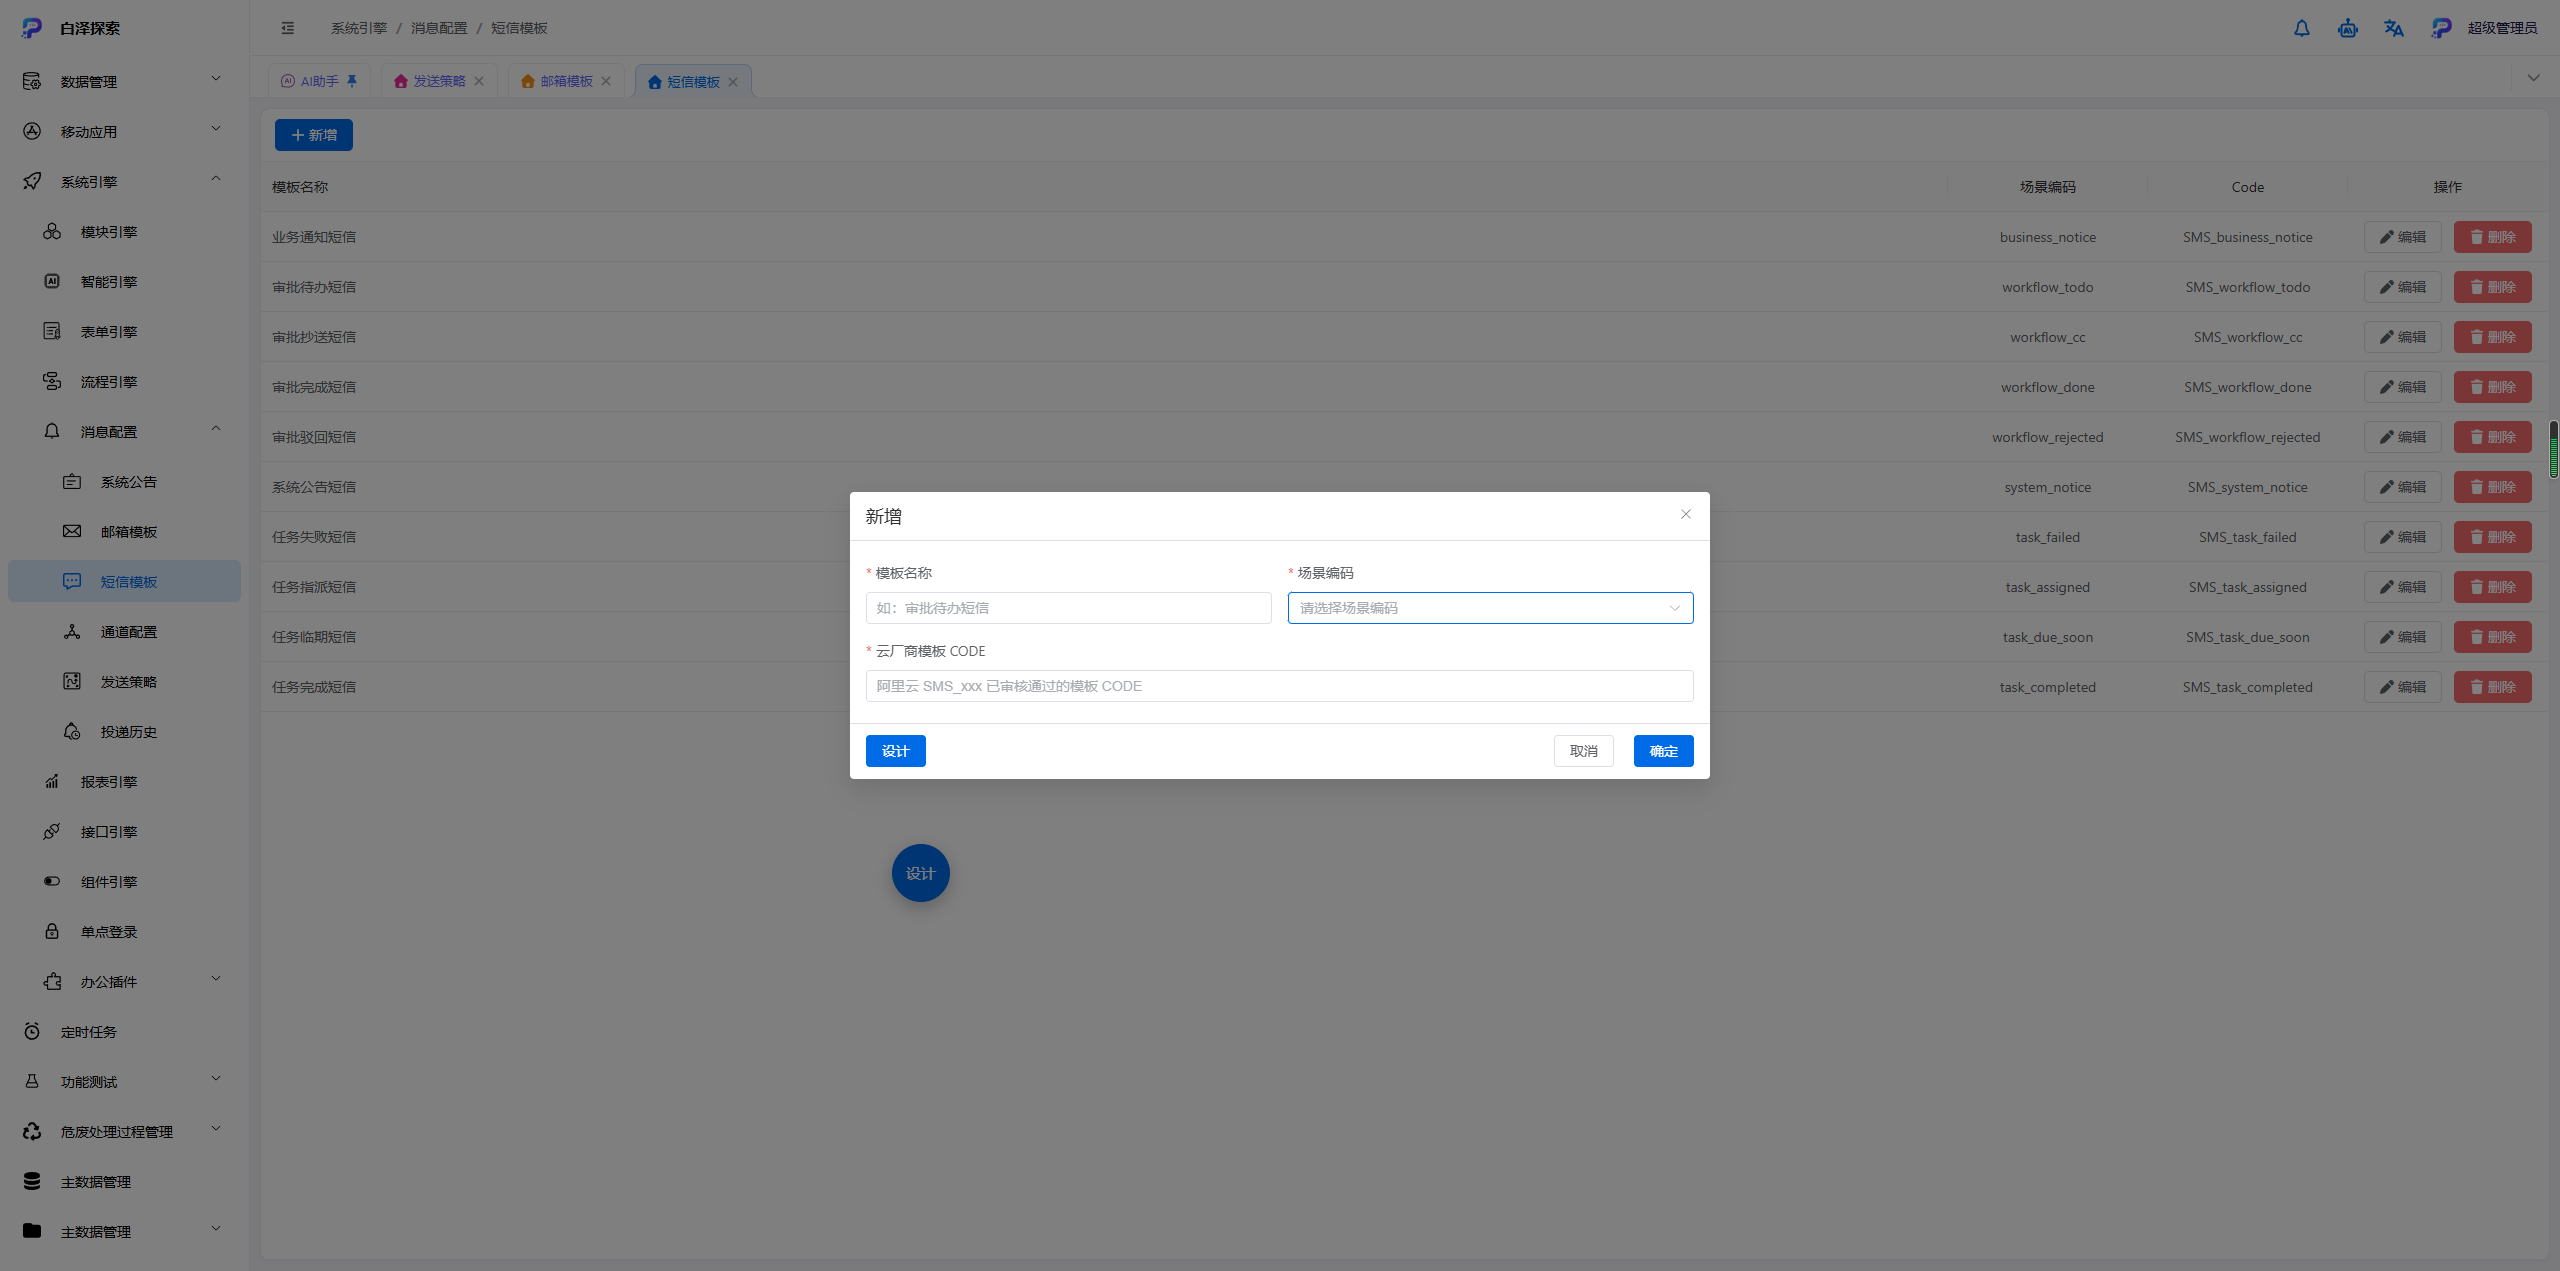The height and width of the screenshot is (1271, 2560).
Task: Click the 模板名称 input field
Action: pyautogui.click(x=1069, y=608)
